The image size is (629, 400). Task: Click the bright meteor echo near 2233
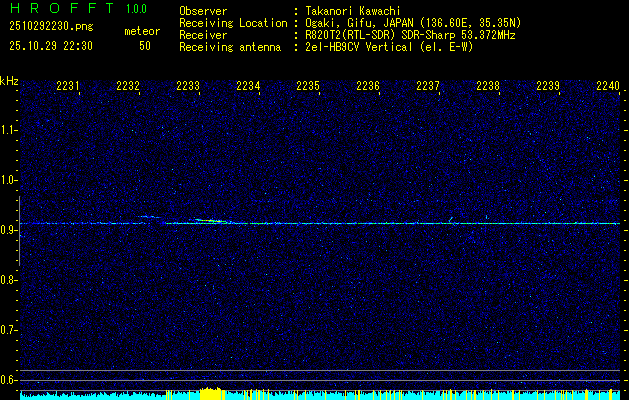pyautogui.click(x=207, y=220)
